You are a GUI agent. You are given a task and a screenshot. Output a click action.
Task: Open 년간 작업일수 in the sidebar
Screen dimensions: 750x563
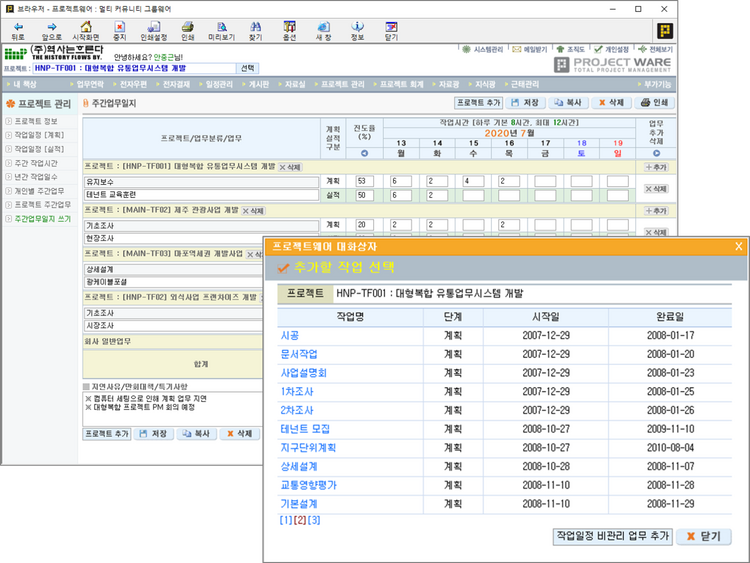[36, 177]
